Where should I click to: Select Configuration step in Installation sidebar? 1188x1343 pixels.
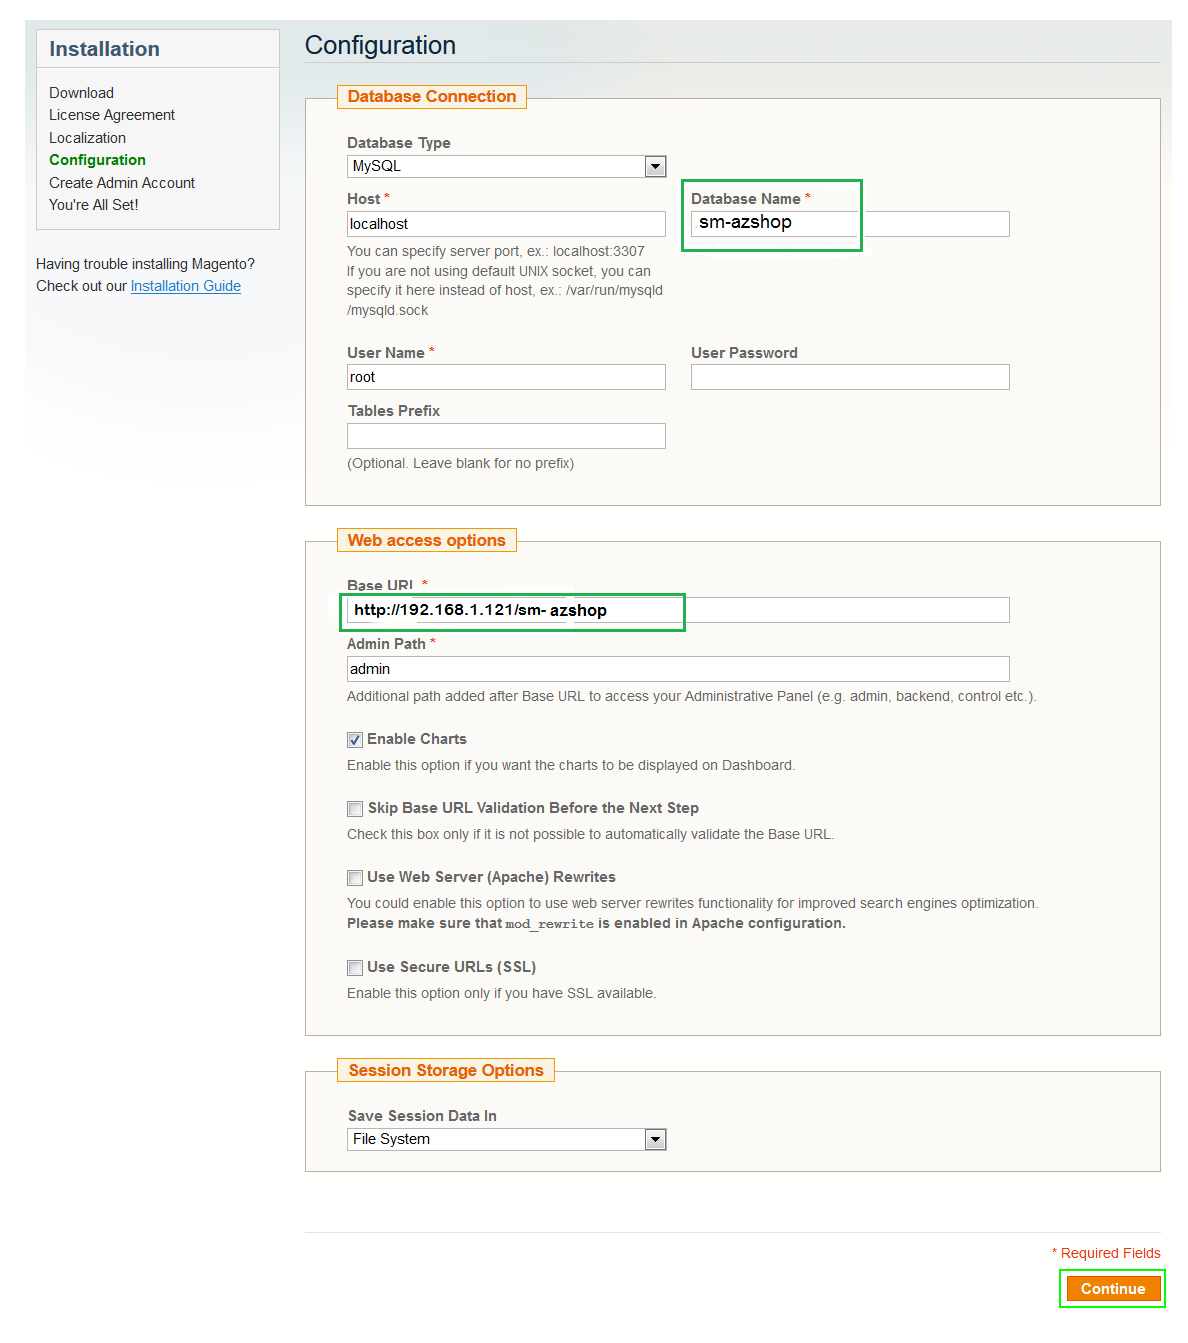[97, 160]
